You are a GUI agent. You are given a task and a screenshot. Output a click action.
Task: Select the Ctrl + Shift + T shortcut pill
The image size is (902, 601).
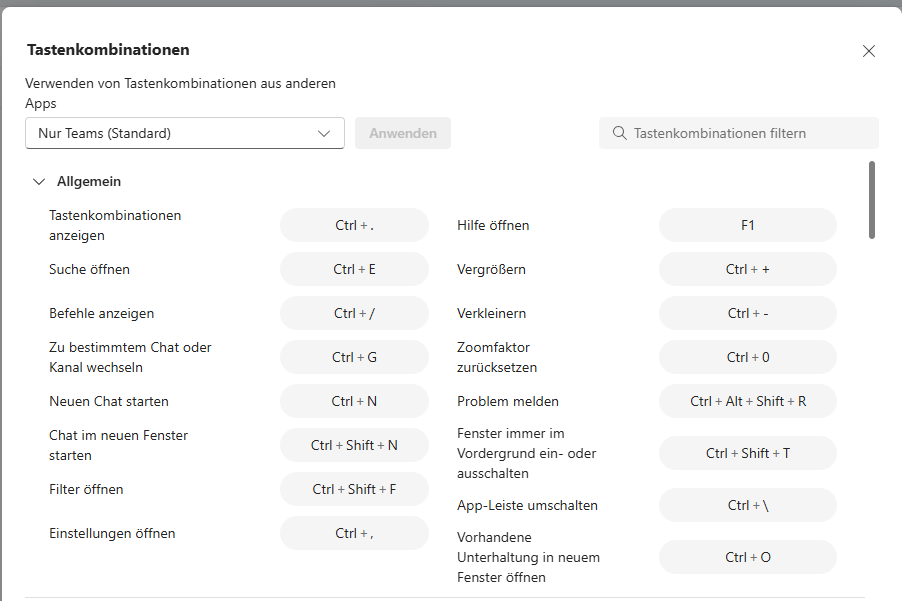[x=748, y=453]
